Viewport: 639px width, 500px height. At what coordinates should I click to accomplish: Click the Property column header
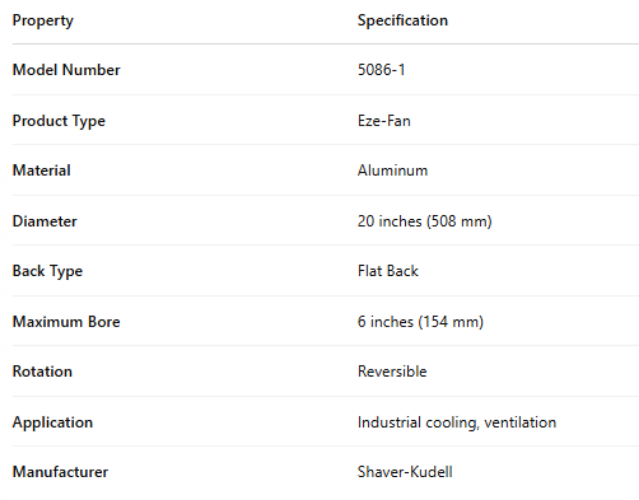point(43,20)
